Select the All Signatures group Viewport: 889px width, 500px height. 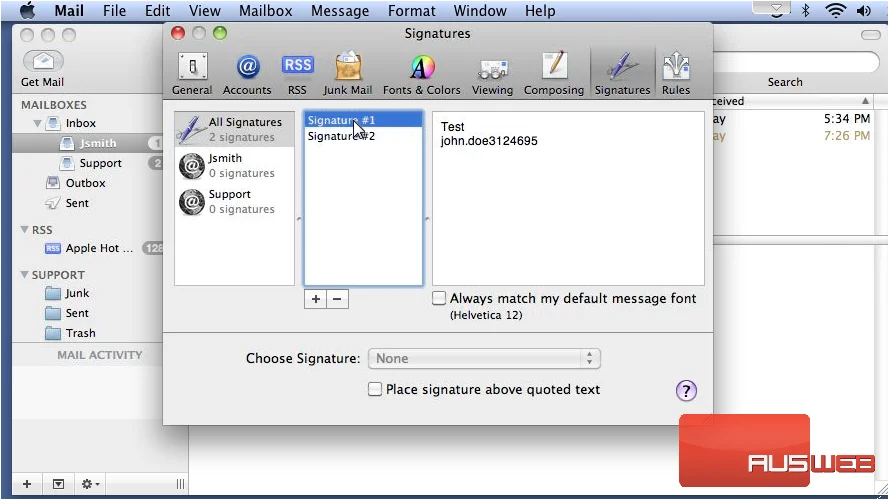[234, 129]
